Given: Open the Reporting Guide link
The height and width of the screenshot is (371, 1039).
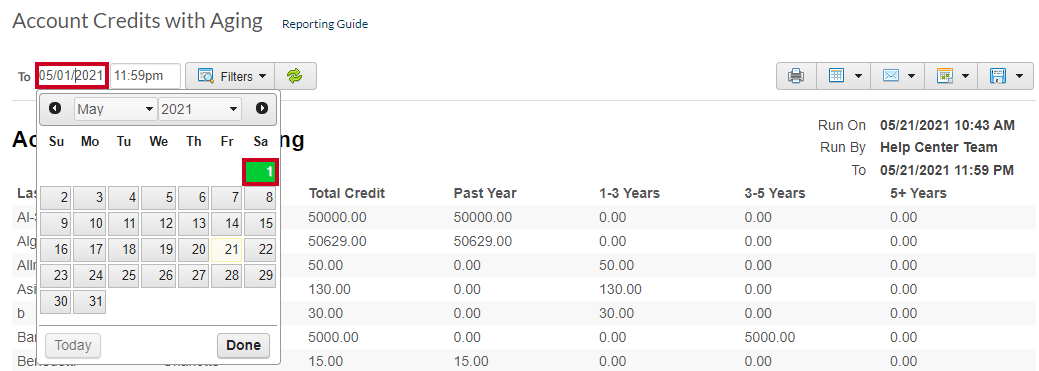Looking at the screenshot, I should pos(325,25).
